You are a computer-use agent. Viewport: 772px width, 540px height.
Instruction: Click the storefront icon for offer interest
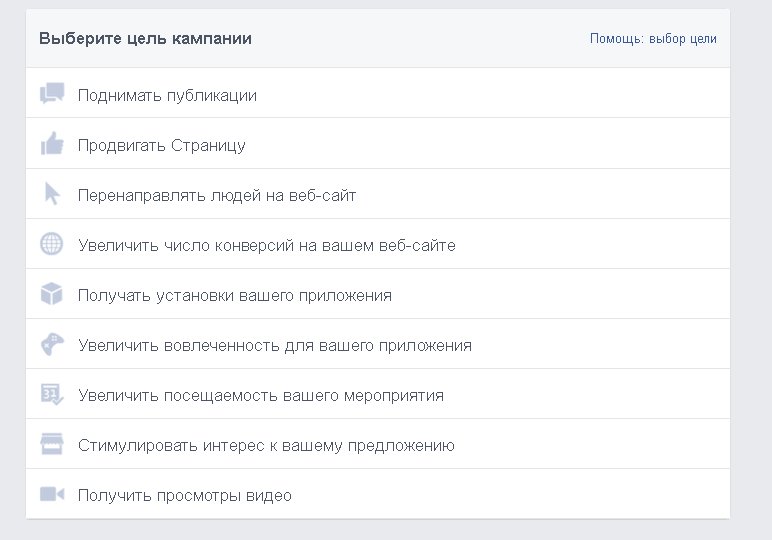click(52, 444)
